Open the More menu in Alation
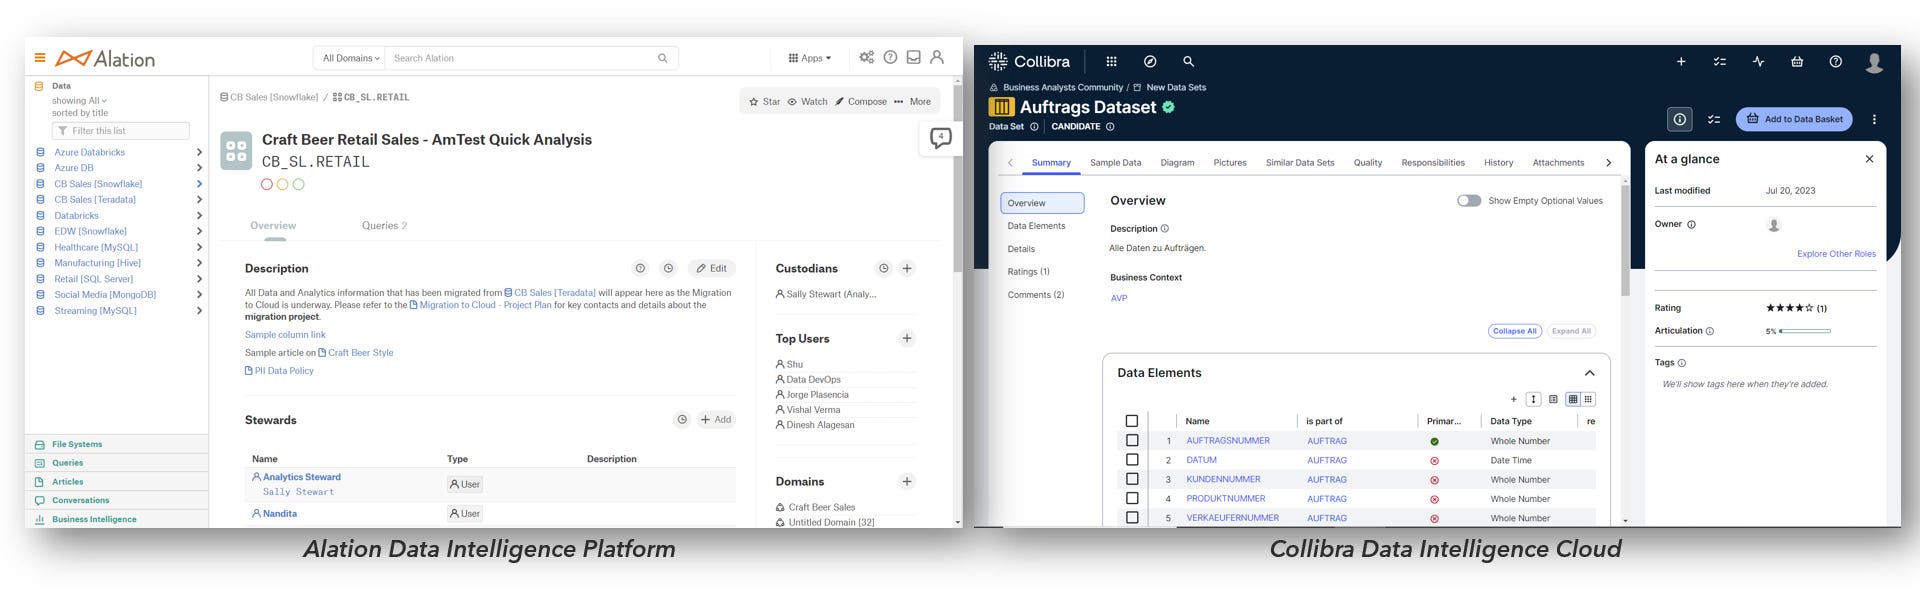 pos(913,101)
